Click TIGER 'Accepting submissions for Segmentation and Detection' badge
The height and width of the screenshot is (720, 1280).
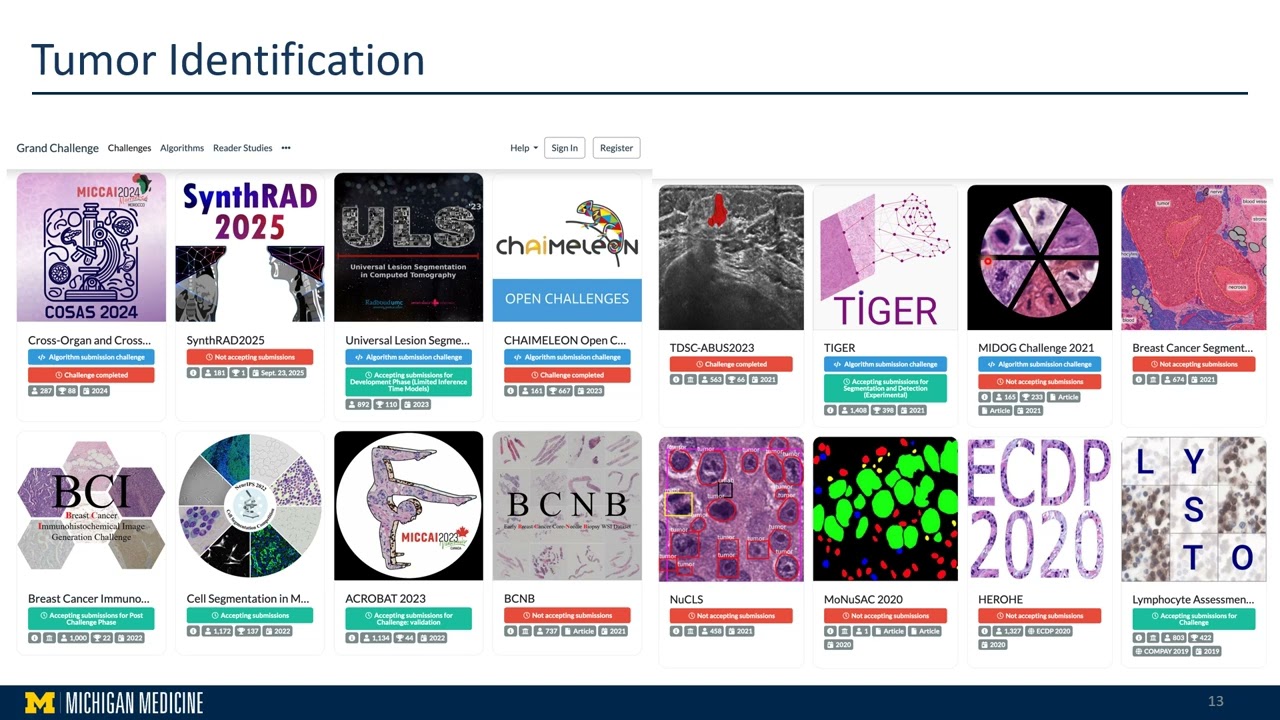pyautogui.click(x=885, y=388)
